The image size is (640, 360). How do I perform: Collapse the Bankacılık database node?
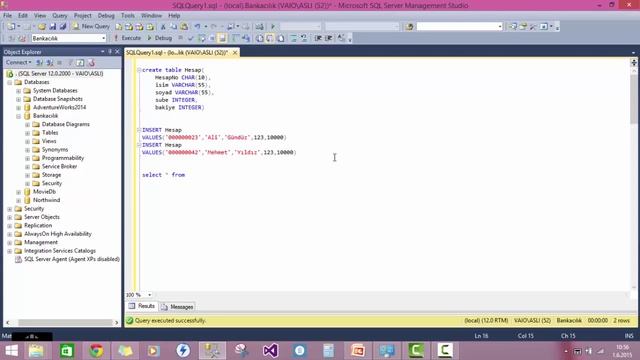click(x=18, y=116)
